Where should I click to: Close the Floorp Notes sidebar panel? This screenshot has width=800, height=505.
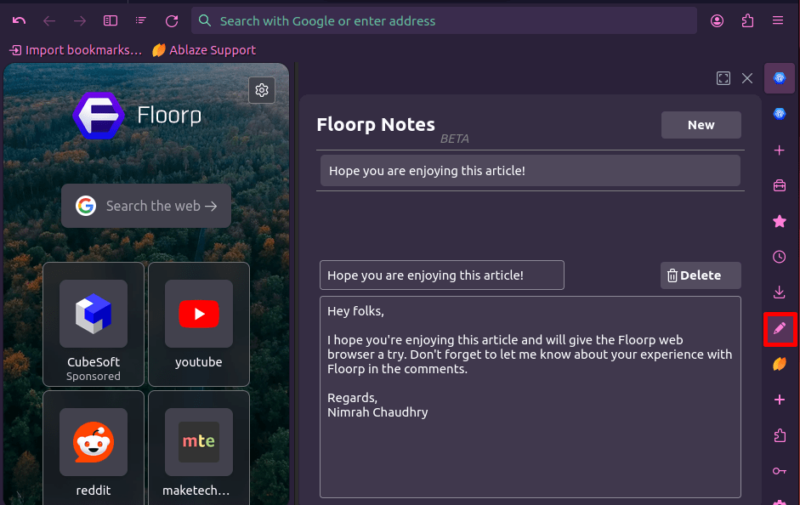[x=747, y=78]
